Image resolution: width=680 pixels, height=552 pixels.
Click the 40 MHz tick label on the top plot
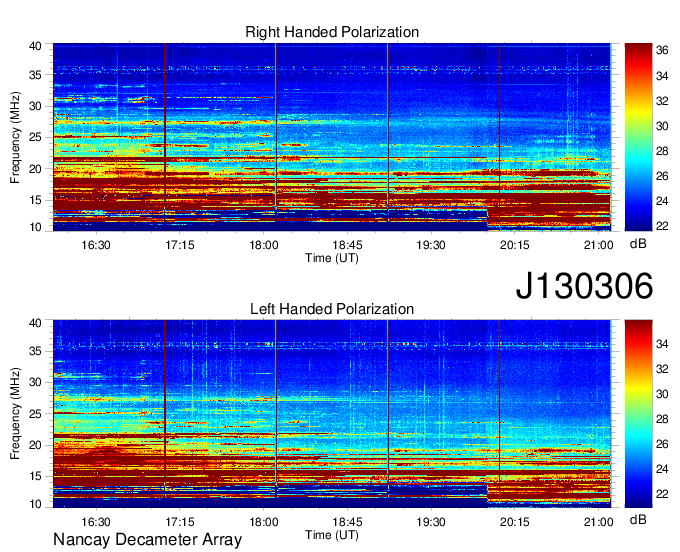coord(36,46)
